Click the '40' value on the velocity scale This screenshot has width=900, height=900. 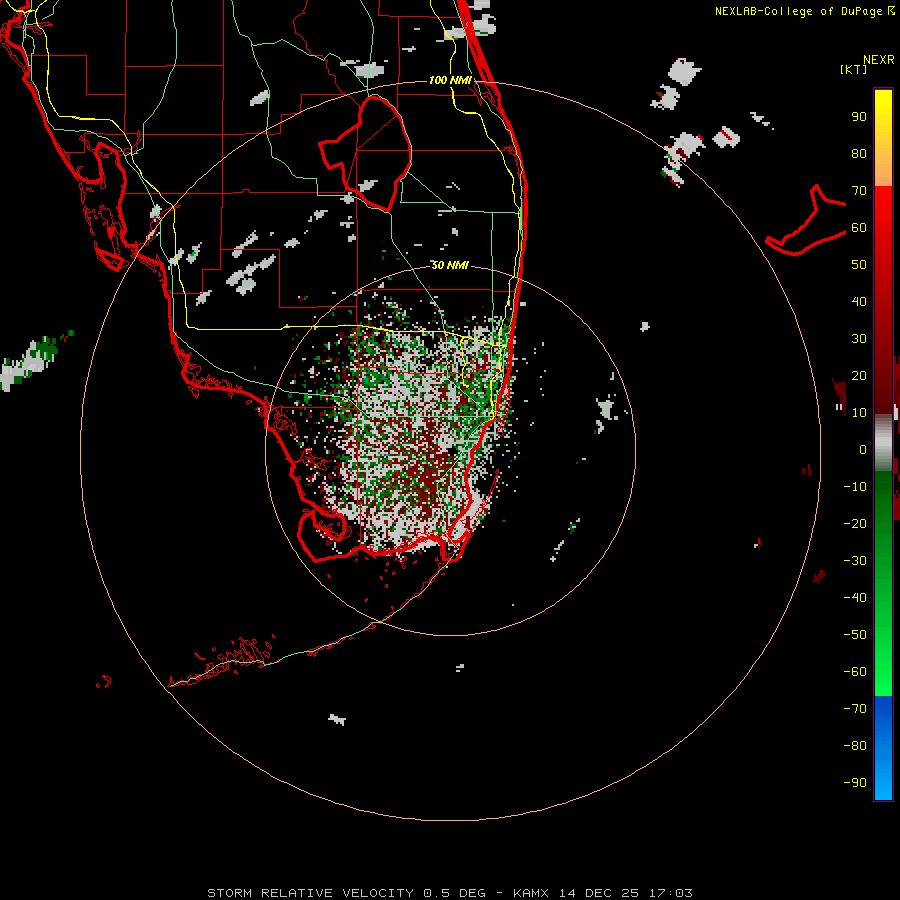click(x=859, y=301)
